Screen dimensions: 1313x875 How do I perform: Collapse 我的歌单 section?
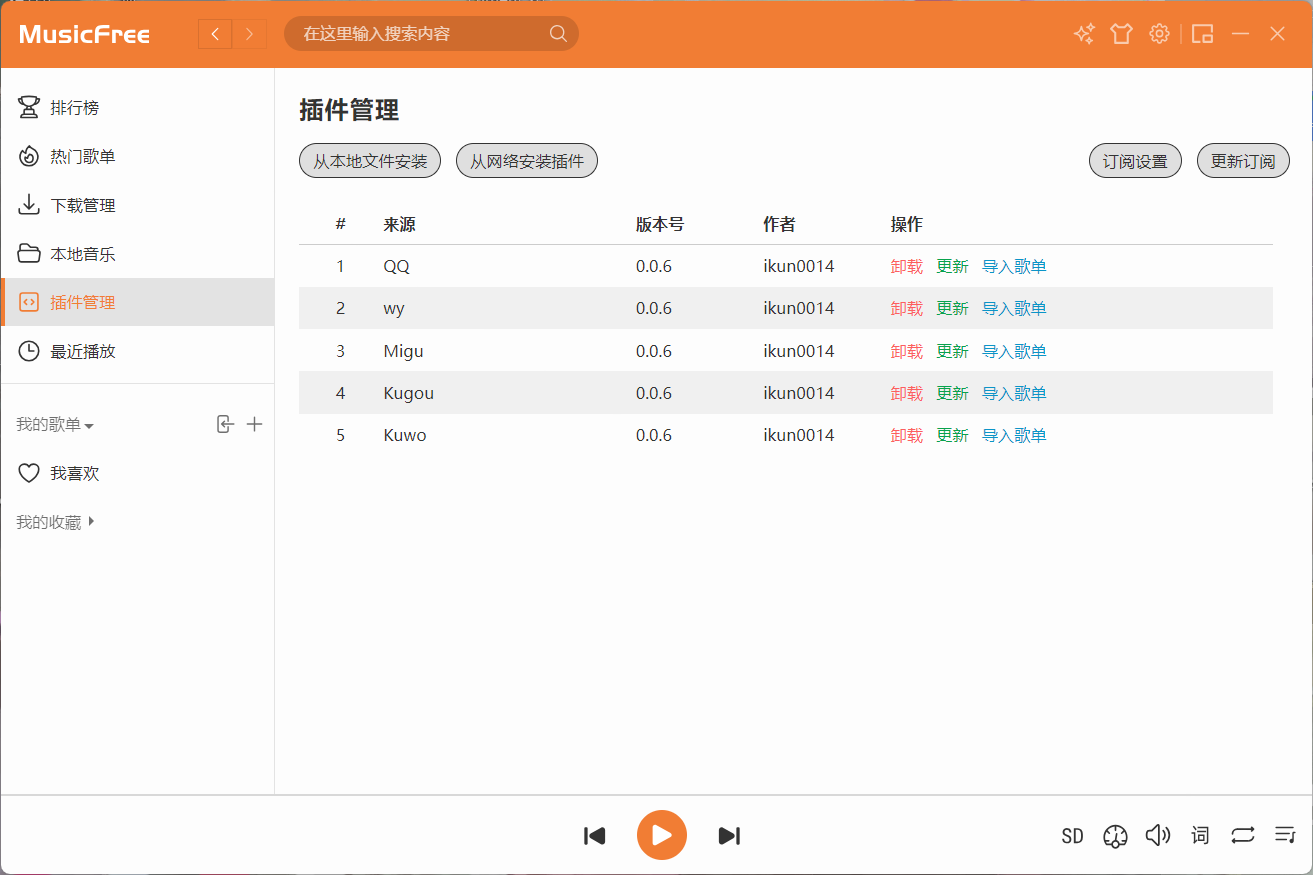tap(55, 425)
